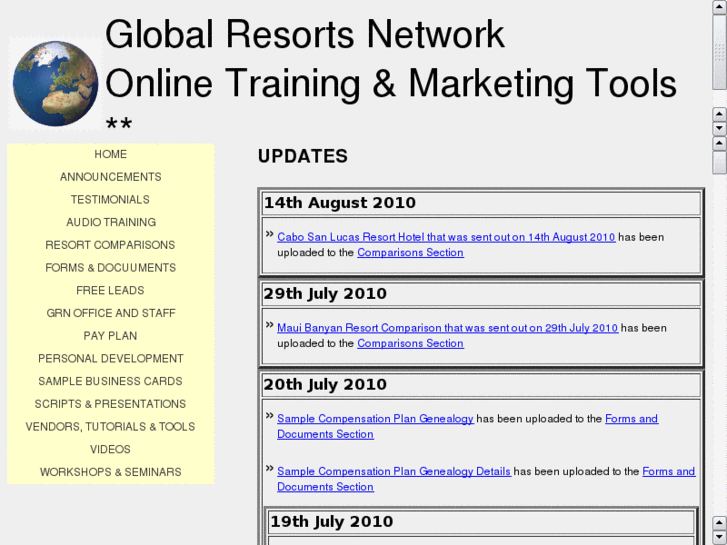727x545 pixels.
Task: Open the VIDEOS page
Action: tap(110, 450)
